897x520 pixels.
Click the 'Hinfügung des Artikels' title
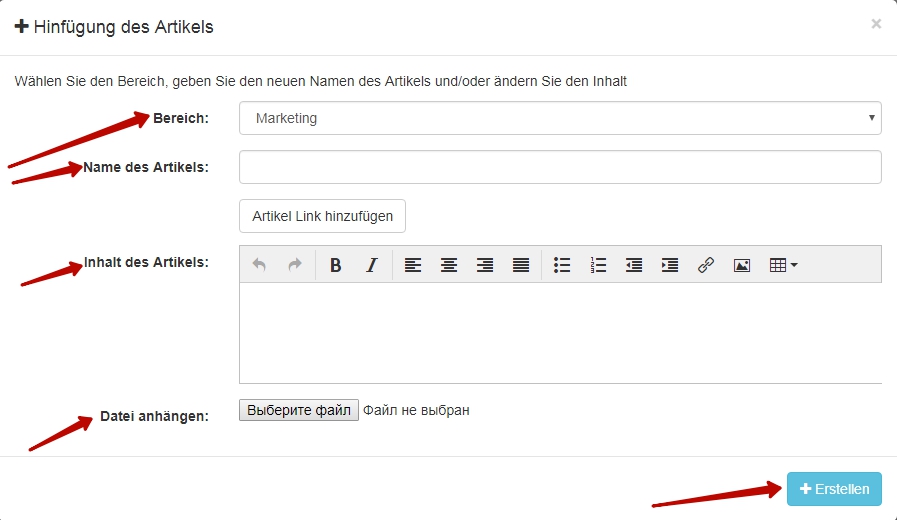point(124,27)
